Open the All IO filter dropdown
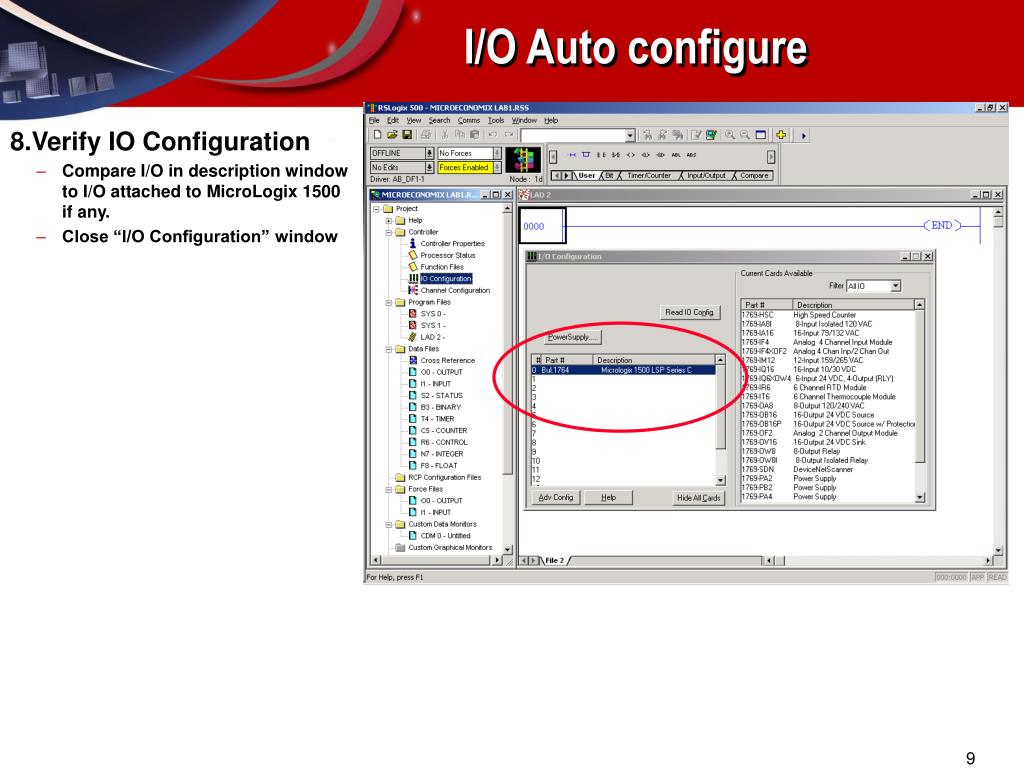Screen dimensions: 1024x768 point(895,286)
